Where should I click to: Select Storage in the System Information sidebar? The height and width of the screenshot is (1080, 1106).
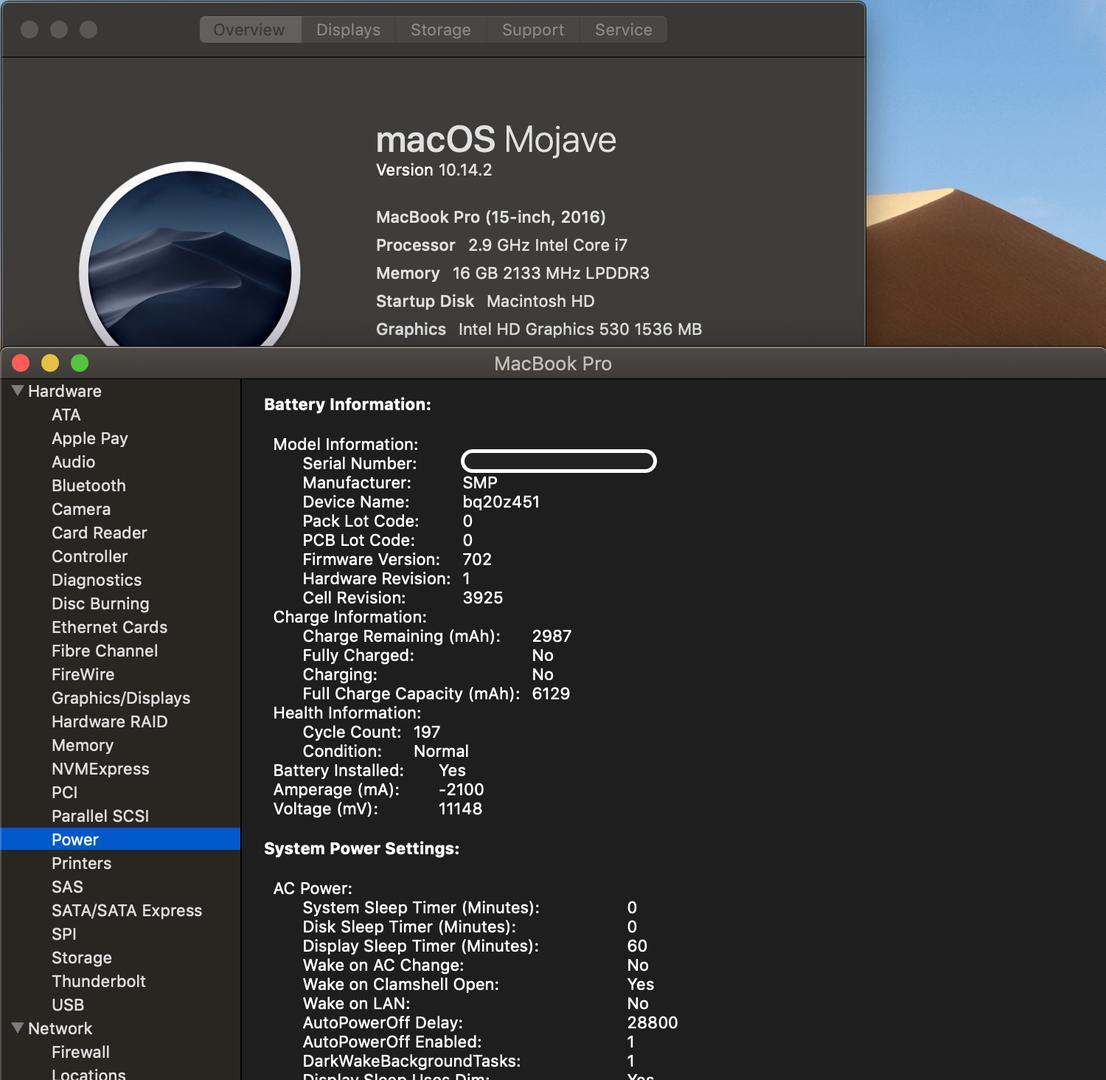pyautogui.click(x=82, y=958)
